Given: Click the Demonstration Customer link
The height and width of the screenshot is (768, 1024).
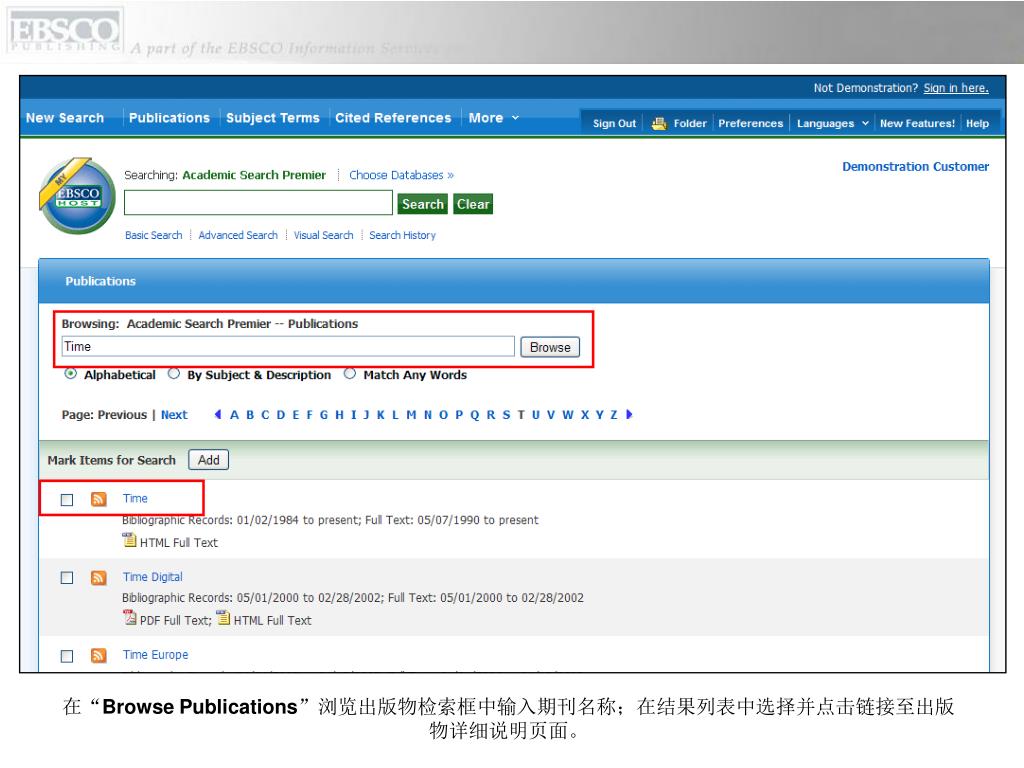Looking at the screenshot, I should [915, 167].
